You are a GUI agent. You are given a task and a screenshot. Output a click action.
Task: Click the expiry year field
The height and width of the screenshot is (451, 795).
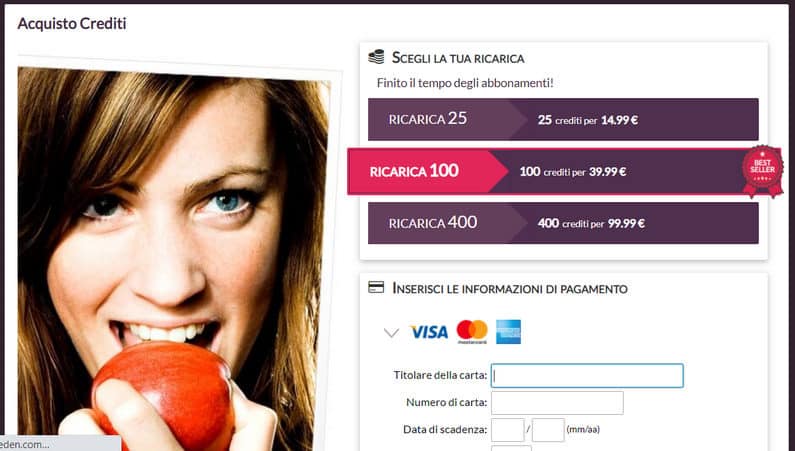click(548, 430)
